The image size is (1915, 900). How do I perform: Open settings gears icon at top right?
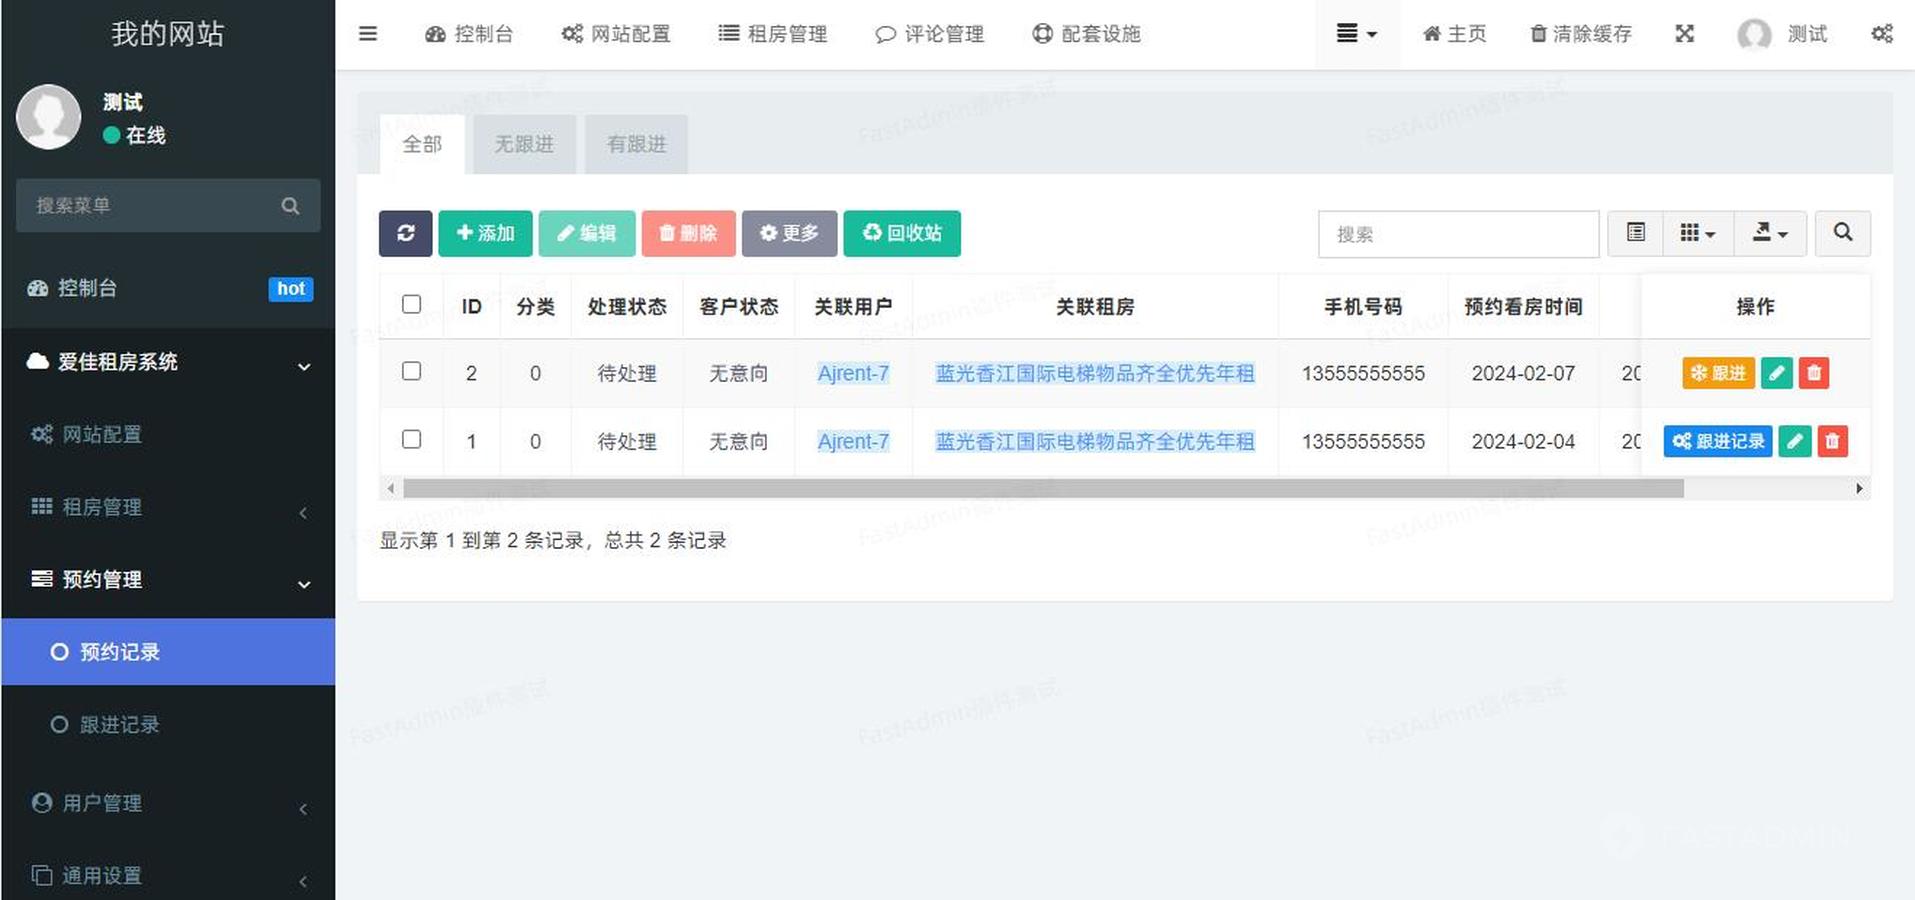1881,34
